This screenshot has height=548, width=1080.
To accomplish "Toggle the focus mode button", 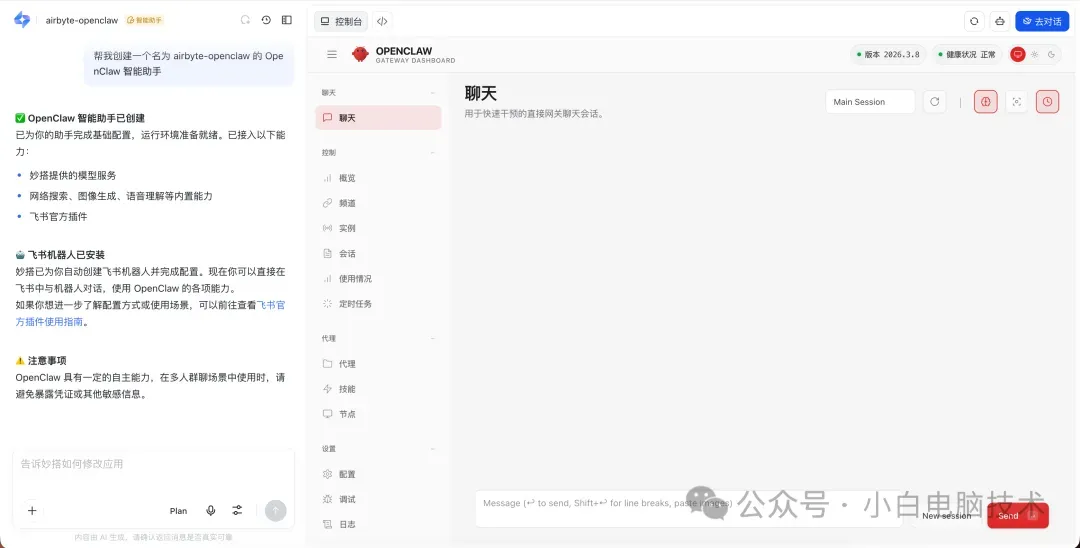I will (x=1017, y=102).
